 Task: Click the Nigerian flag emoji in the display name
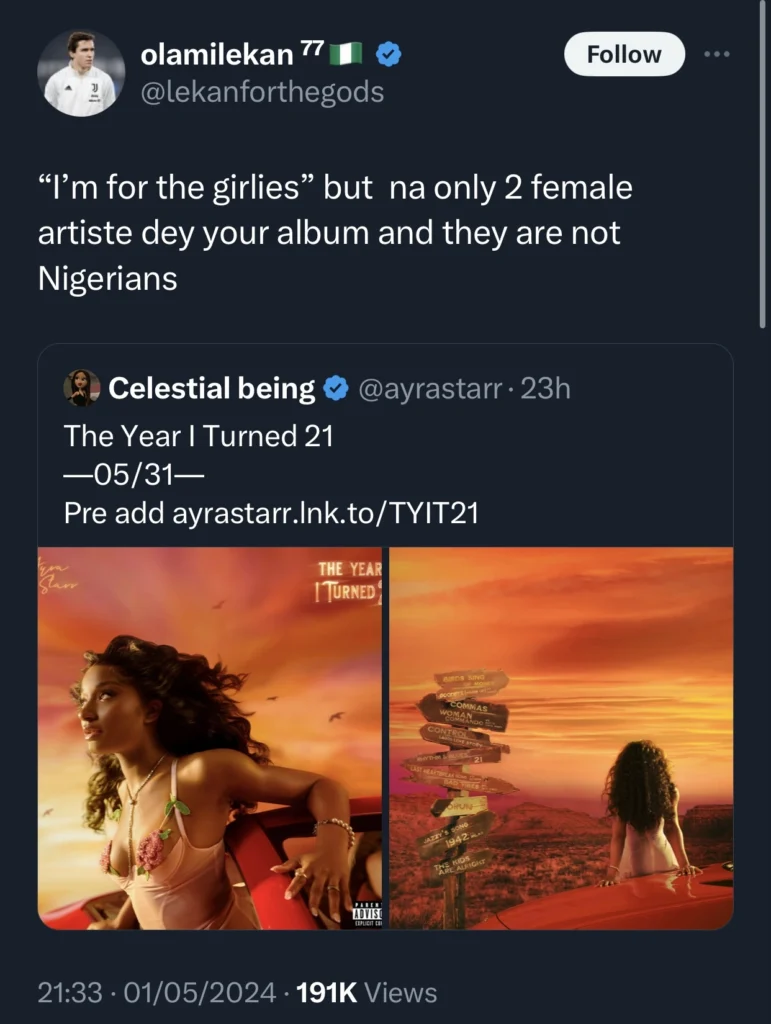(346, 54)
